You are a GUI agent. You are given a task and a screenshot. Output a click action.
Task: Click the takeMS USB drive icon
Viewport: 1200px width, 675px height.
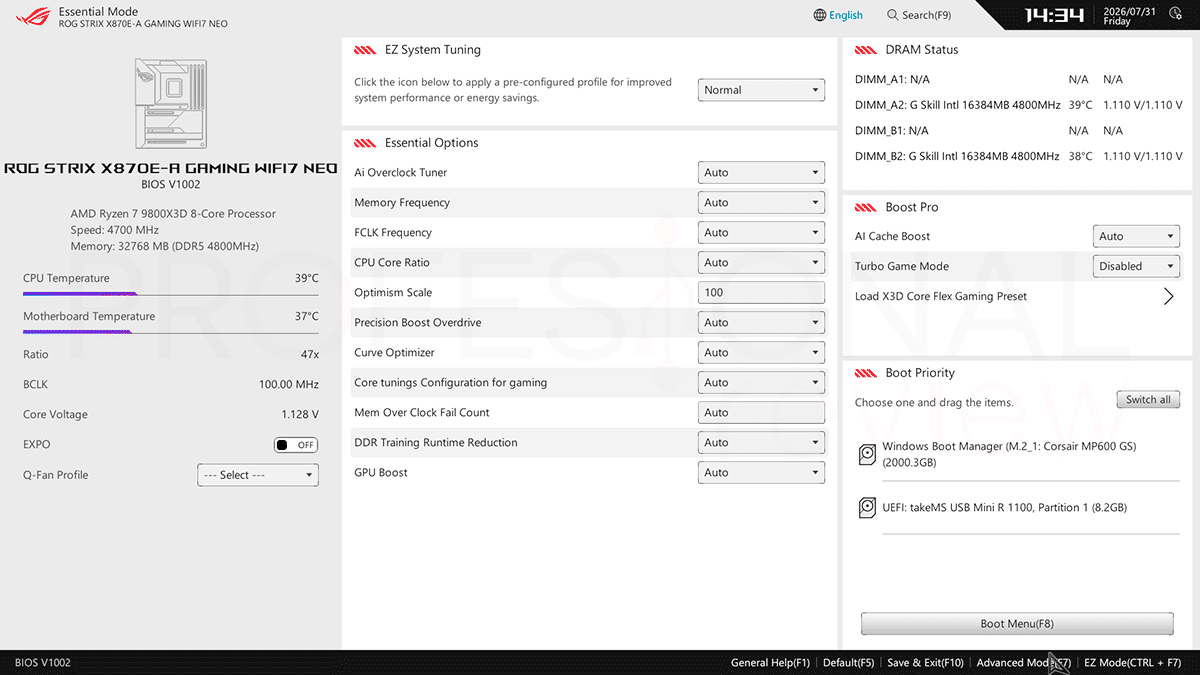tap(867, 508)
